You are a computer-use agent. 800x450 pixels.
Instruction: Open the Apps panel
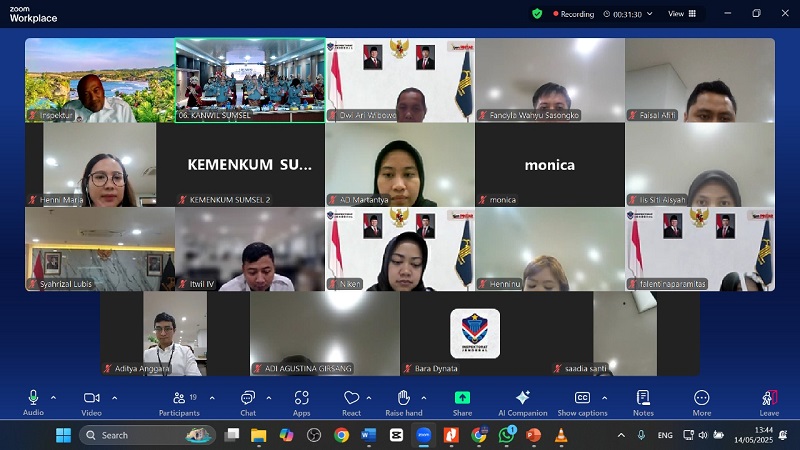302,403
